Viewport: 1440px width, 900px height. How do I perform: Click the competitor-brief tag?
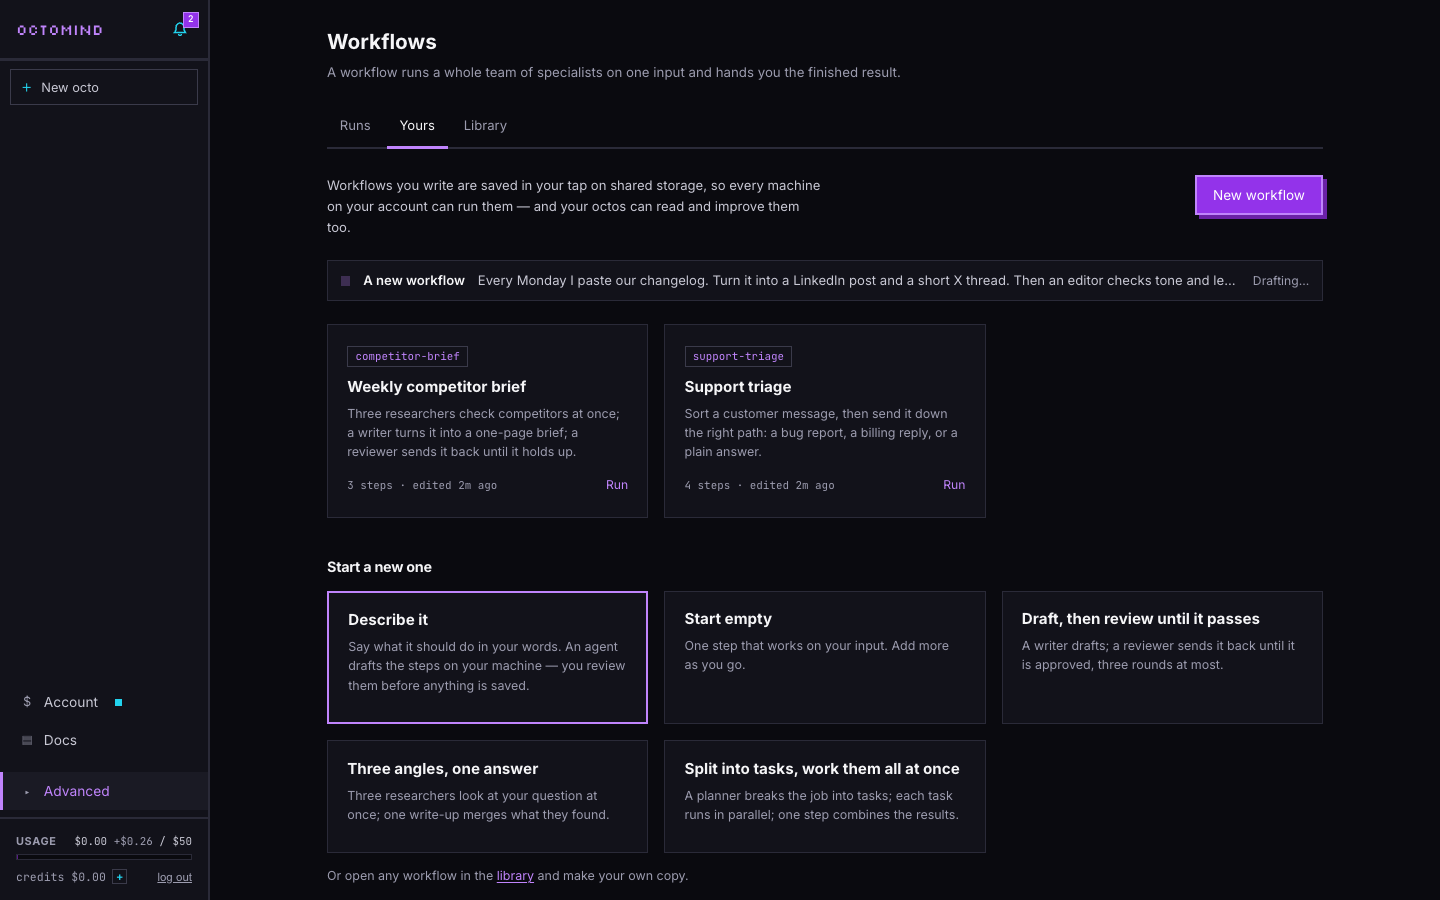[407, 357]
